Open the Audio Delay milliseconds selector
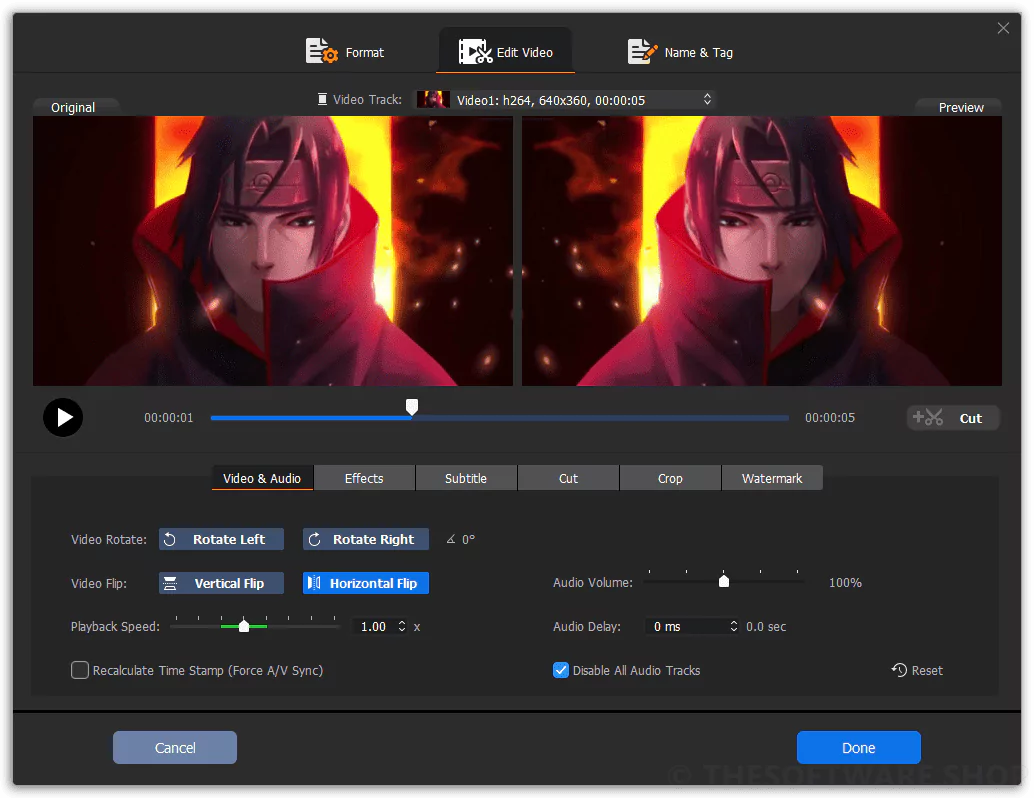Screen dimensions: 1034x798 (x=733, y=626)
